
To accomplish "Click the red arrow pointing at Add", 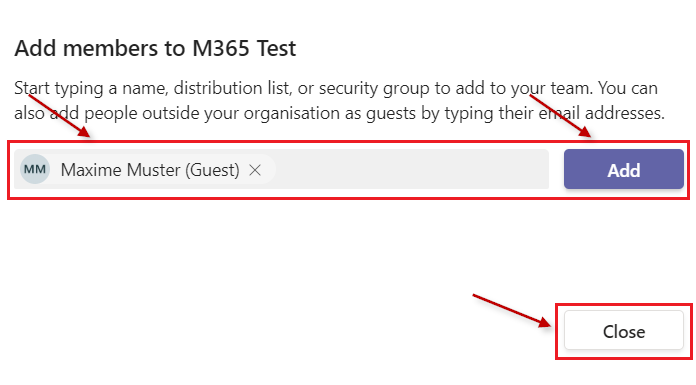I will [x=561, y=116].
